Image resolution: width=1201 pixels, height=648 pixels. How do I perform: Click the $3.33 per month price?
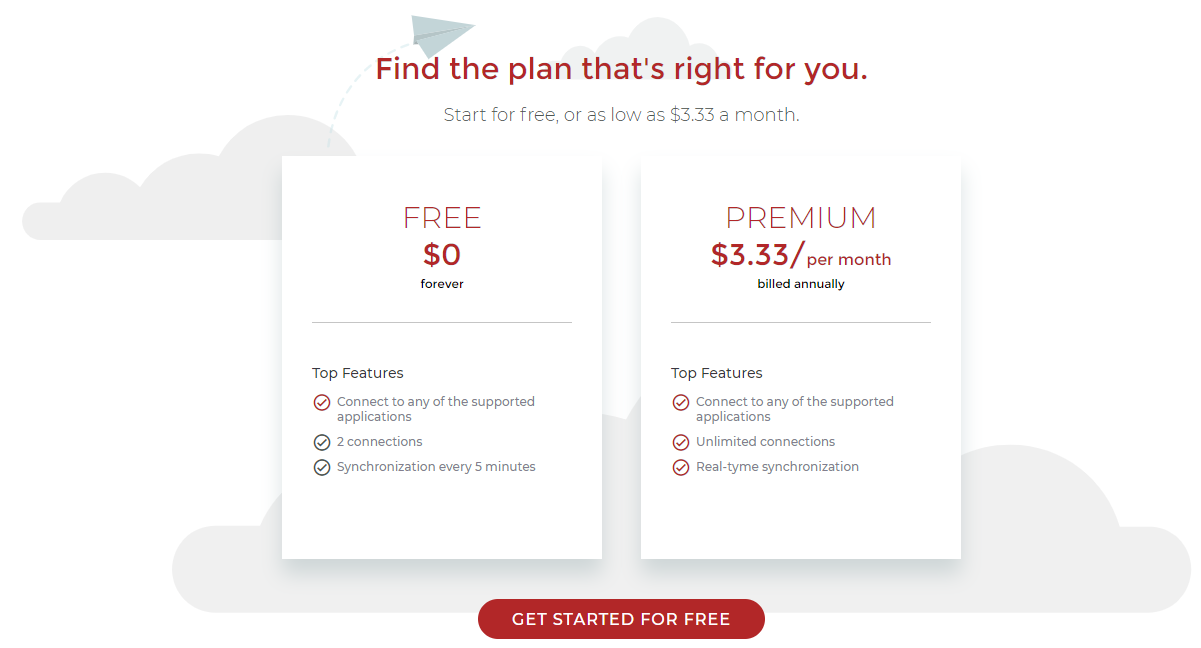pos(801,256)
